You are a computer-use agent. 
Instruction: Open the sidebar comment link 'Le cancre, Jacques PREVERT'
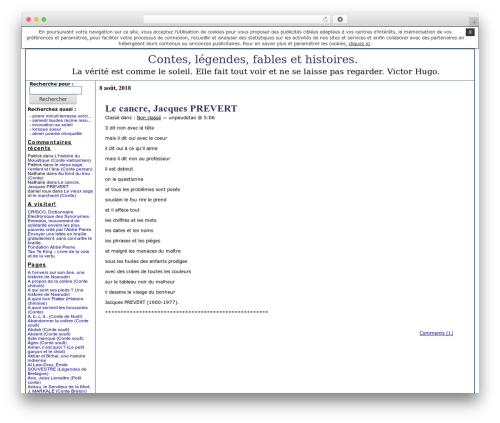[x=53, y=184]
